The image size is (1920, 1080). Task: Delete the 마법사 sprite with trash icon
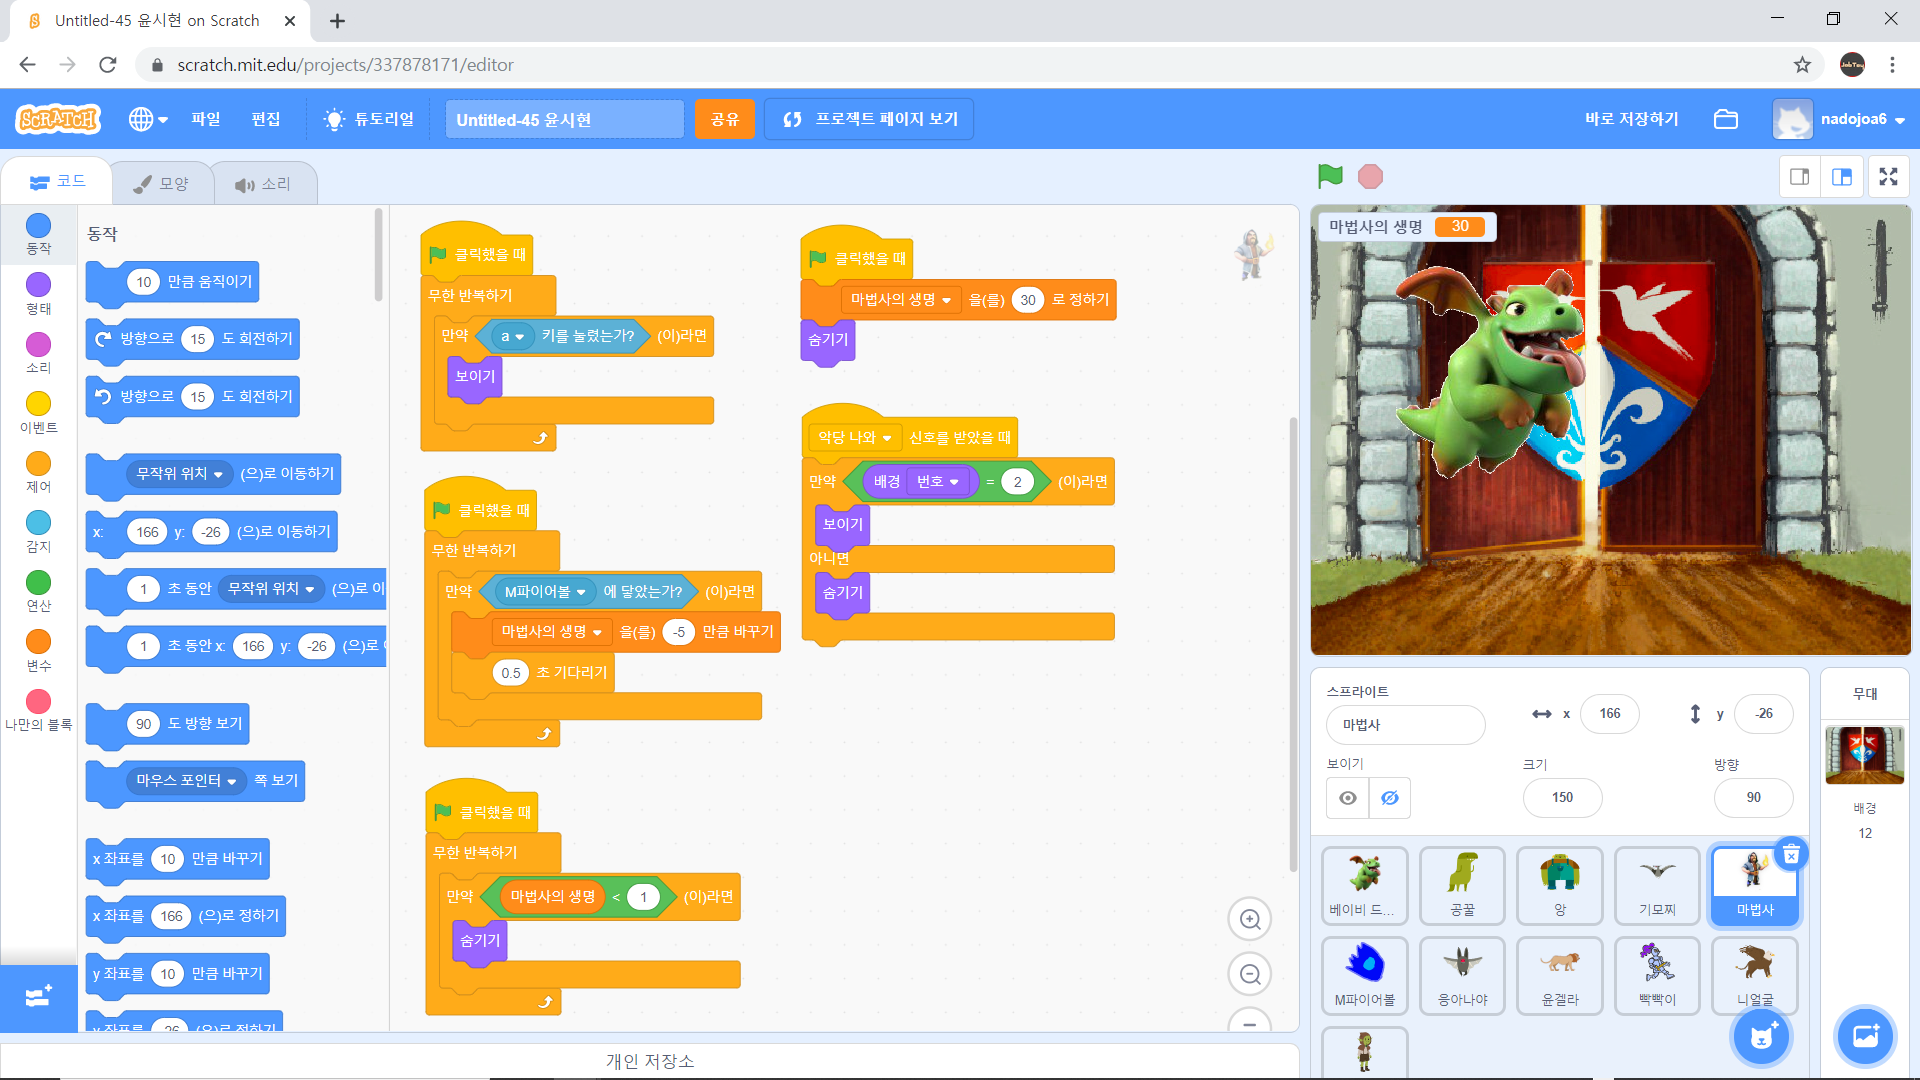click(x=1791, y=854)
